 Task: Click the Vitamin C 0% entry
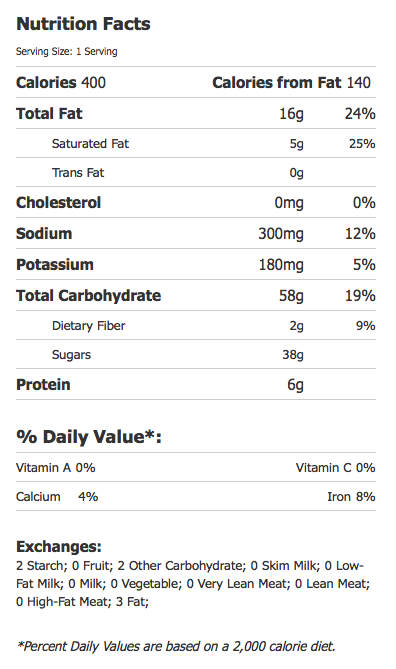335,468
